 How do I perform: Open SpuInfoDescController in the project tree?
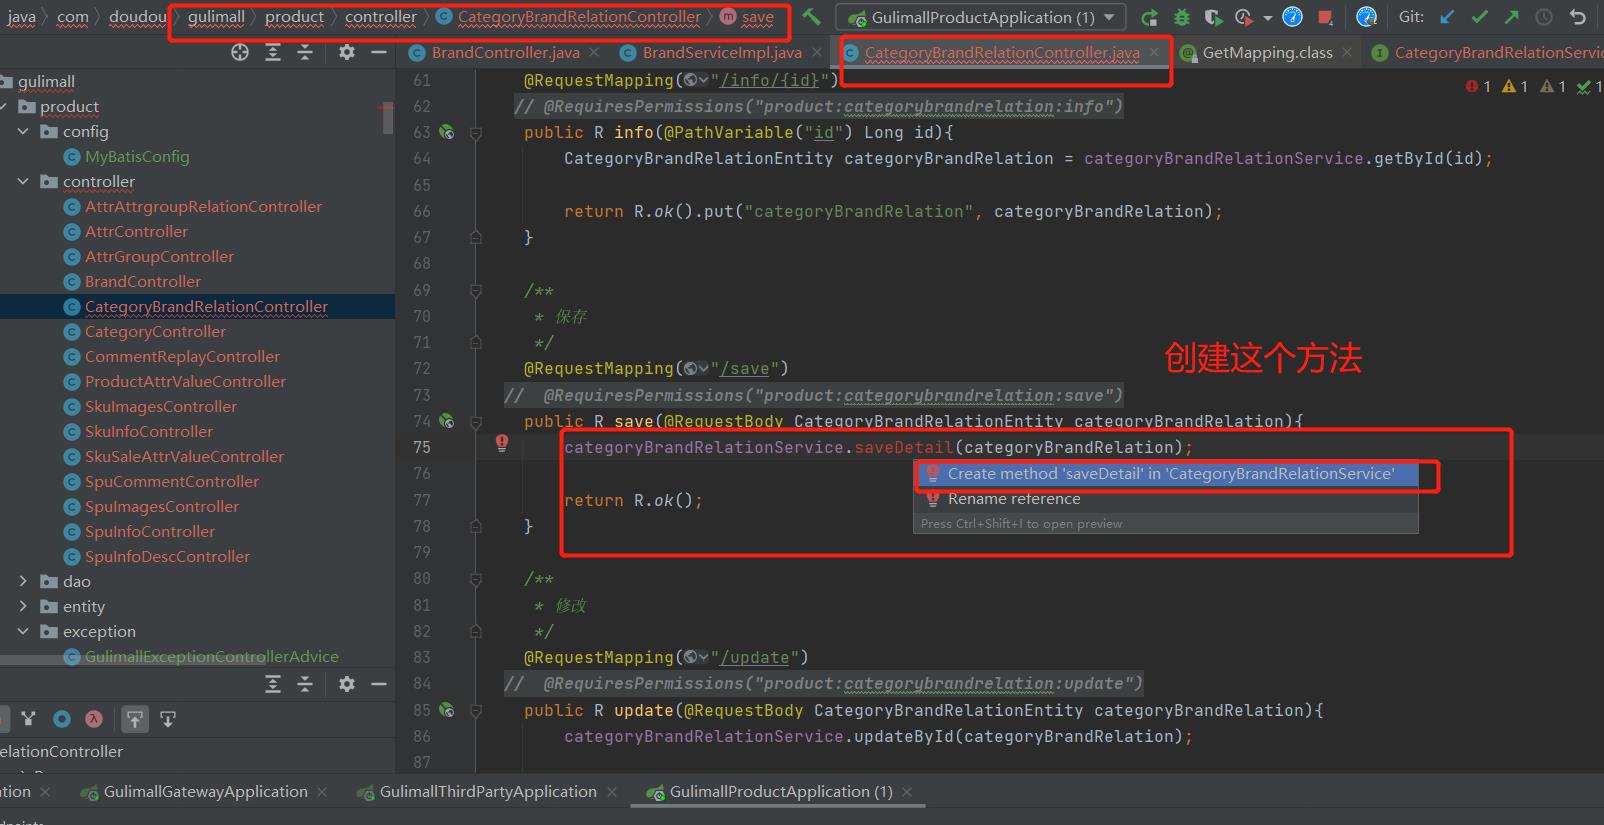[167, 556]
